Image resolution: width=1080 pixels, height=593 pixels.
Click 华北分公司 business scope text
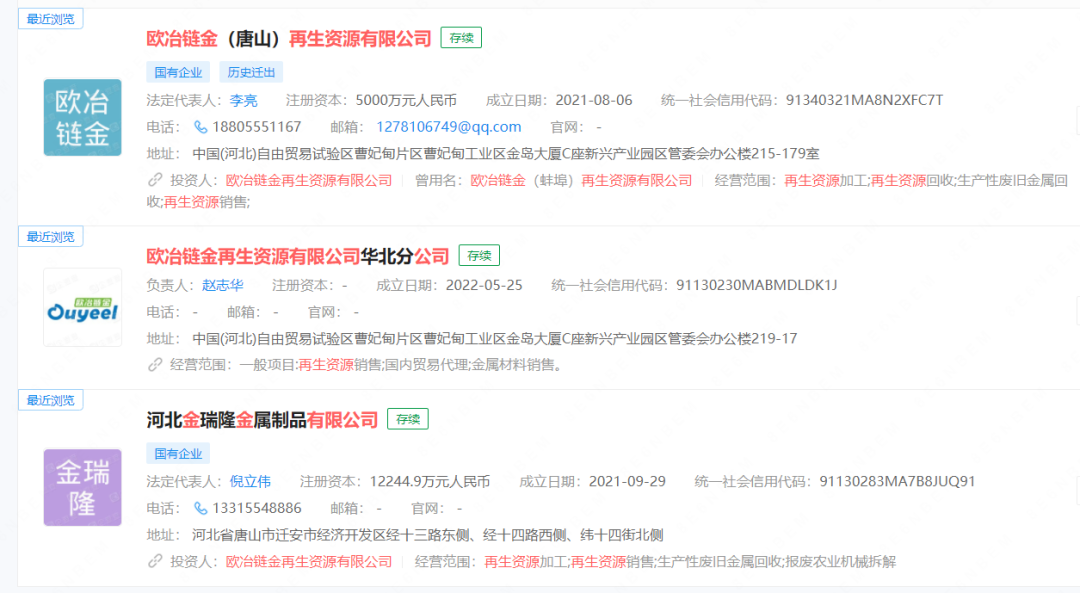(400, 365)
